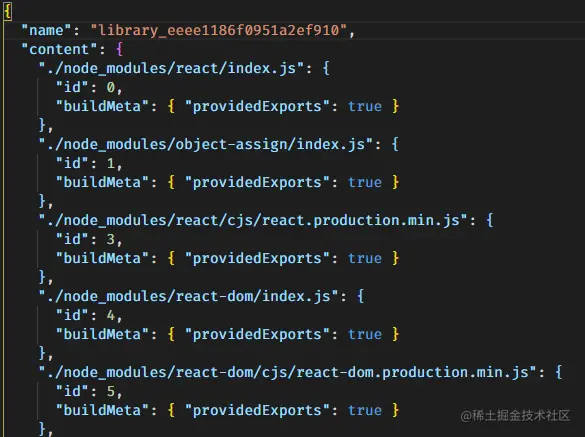Click the id value 5
This screenshot has width=585, height=437.
[111, 391]
